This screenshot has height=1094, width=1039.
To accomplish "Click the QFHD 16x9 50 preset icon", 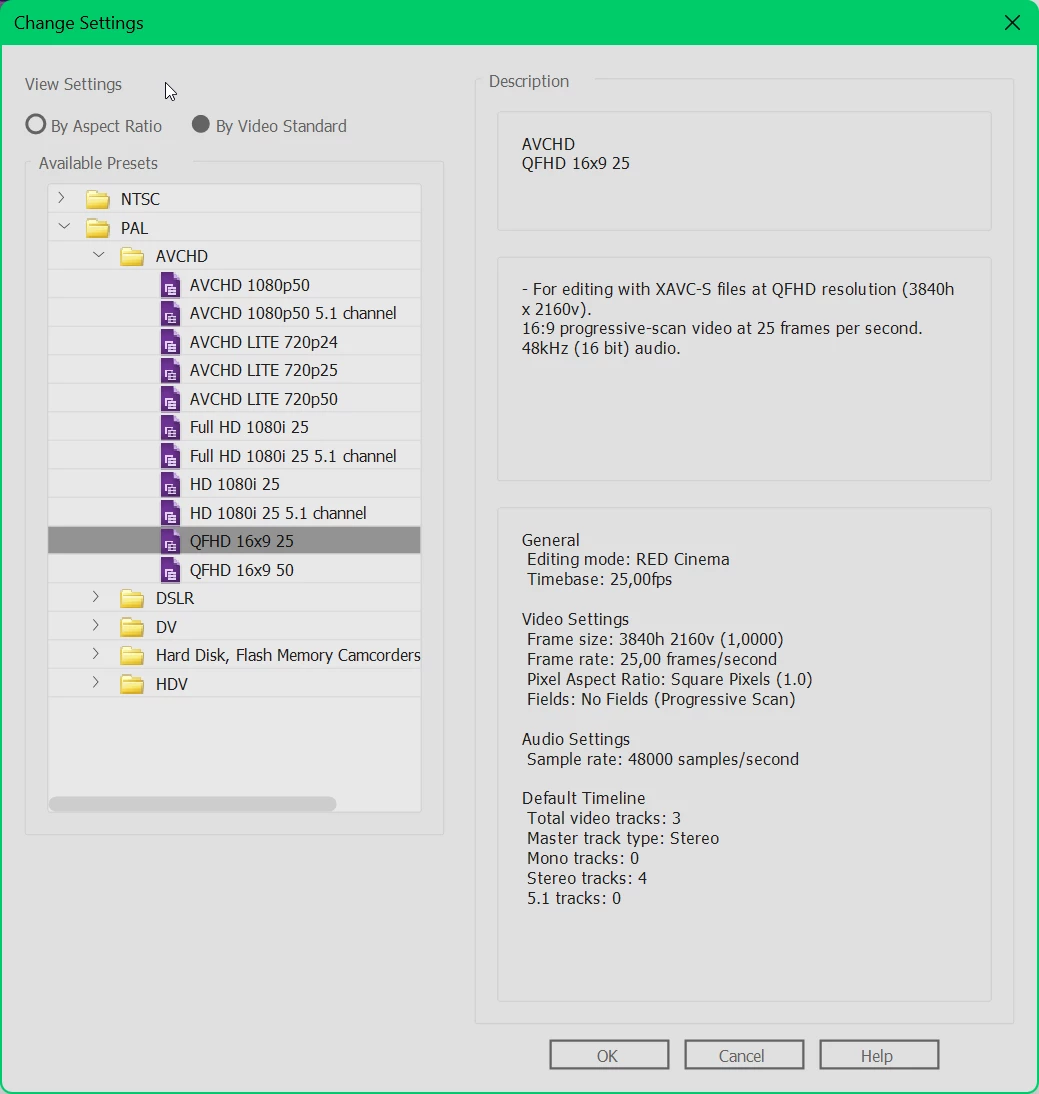I will (x=170, y=571).
